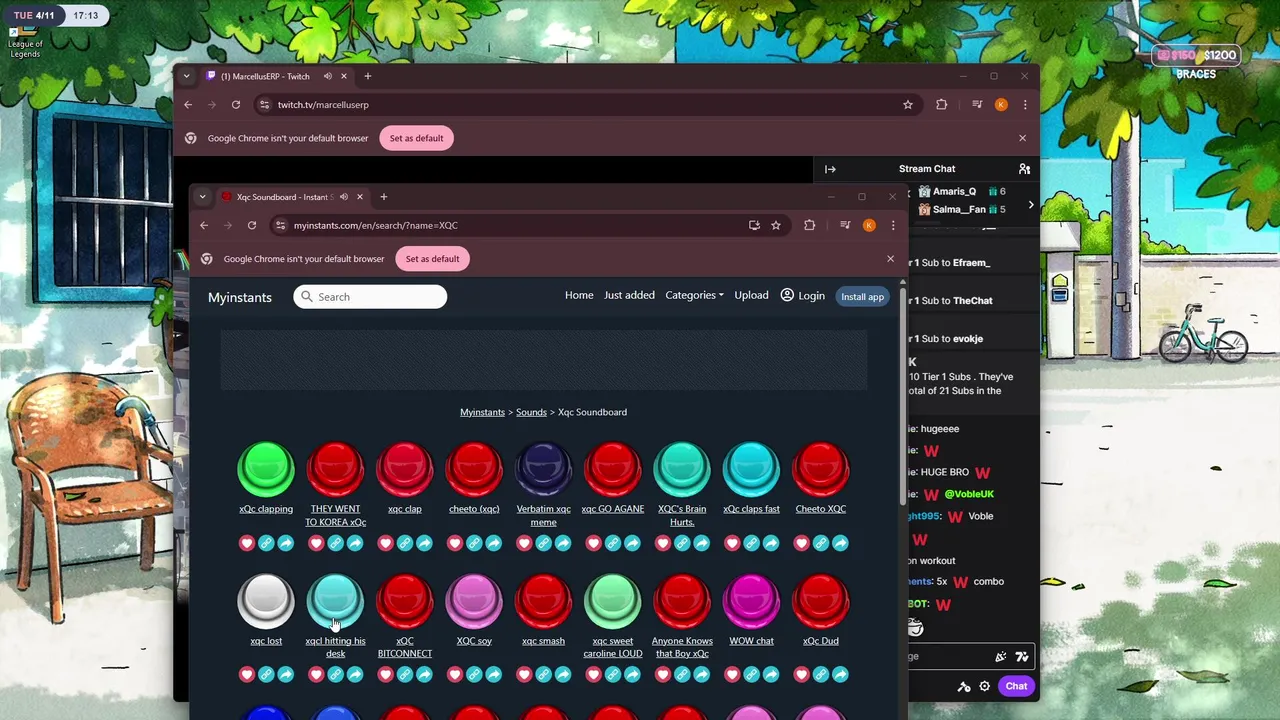The image size is (1280, 720).
Task: Open Myinstants logo link
Action: tap(240, 297)
